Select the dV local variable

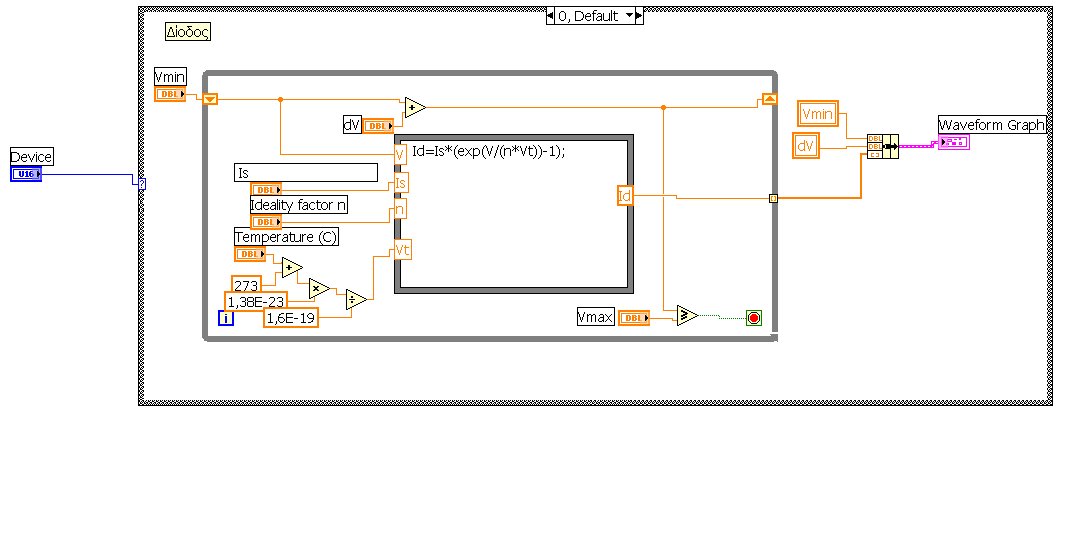click(x=805, y=146)
